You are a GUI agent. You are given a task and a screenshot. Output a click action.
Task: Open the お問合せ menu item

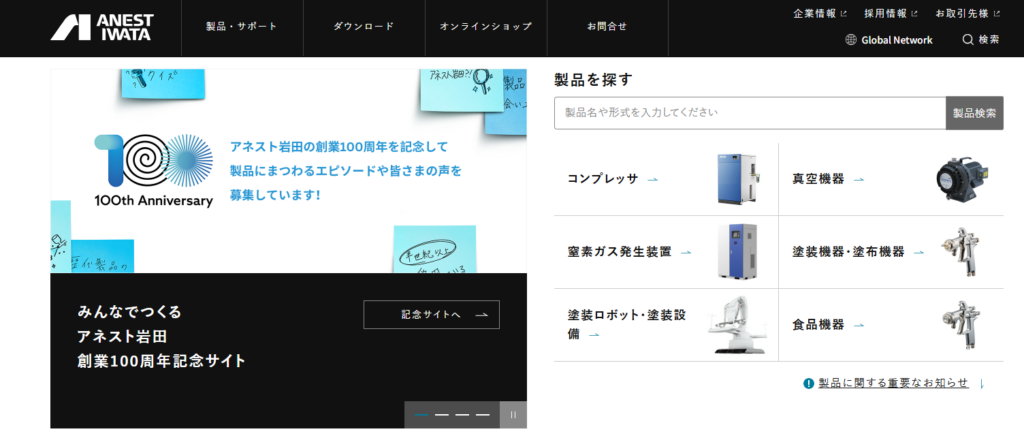(607, 27)
